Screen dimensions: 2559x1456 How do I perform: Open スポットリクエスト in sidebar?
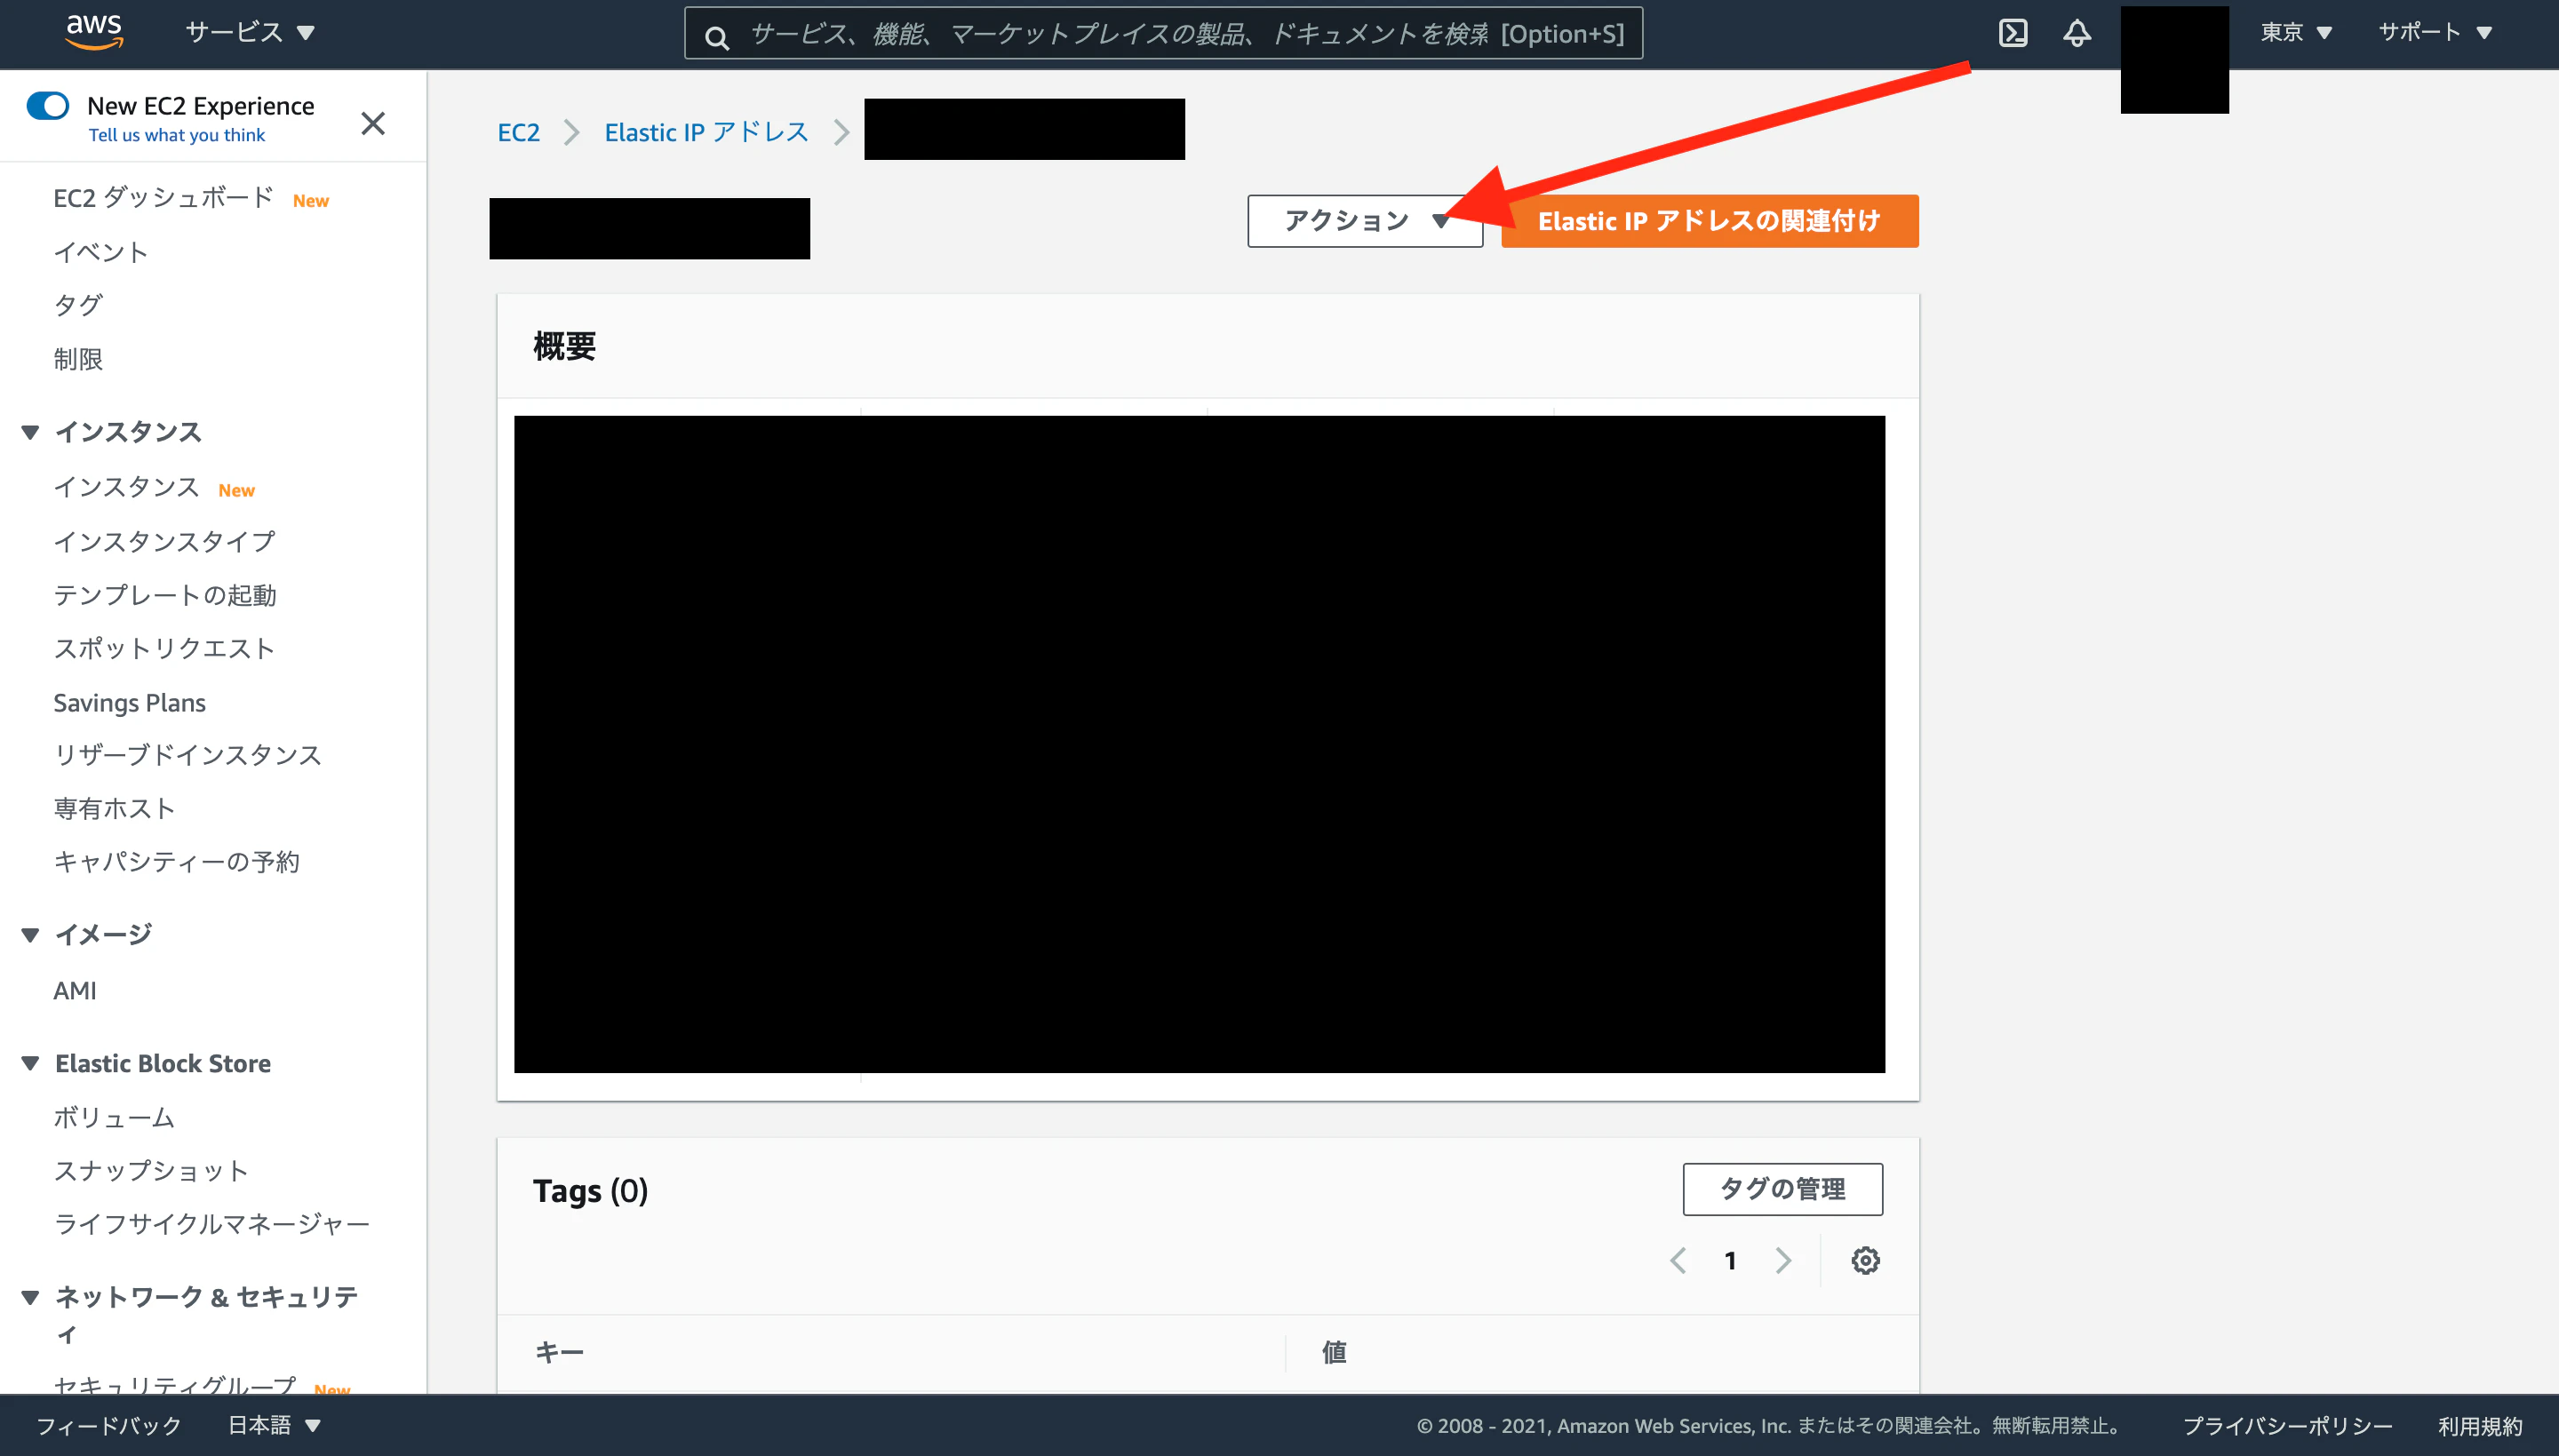[164, 648]
